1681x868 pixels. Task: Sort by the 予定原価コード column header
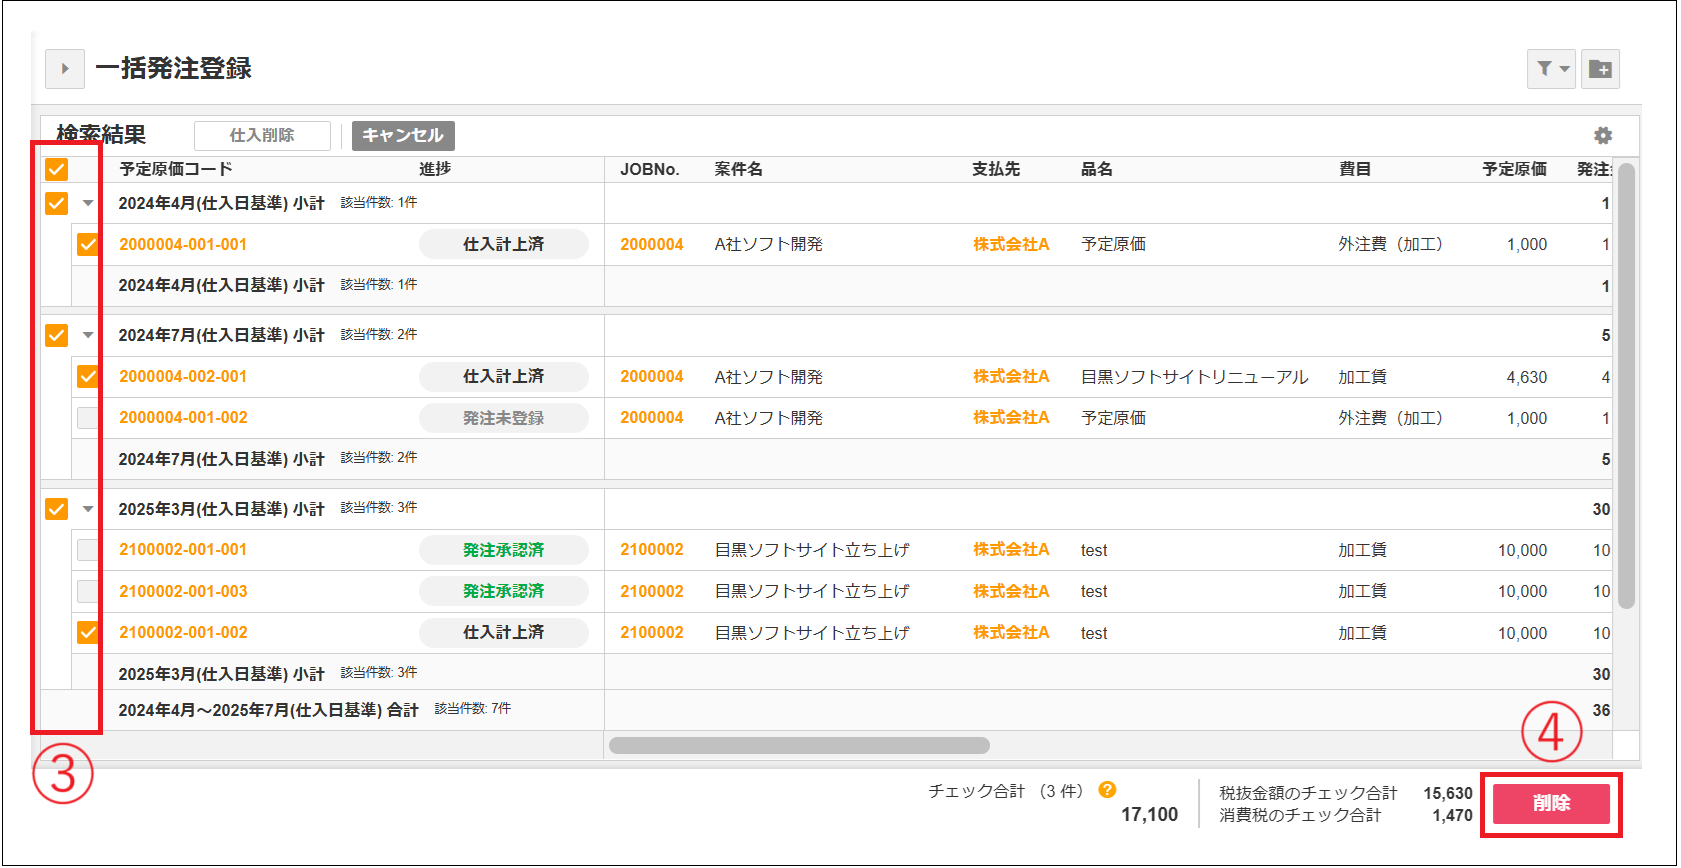176,169
